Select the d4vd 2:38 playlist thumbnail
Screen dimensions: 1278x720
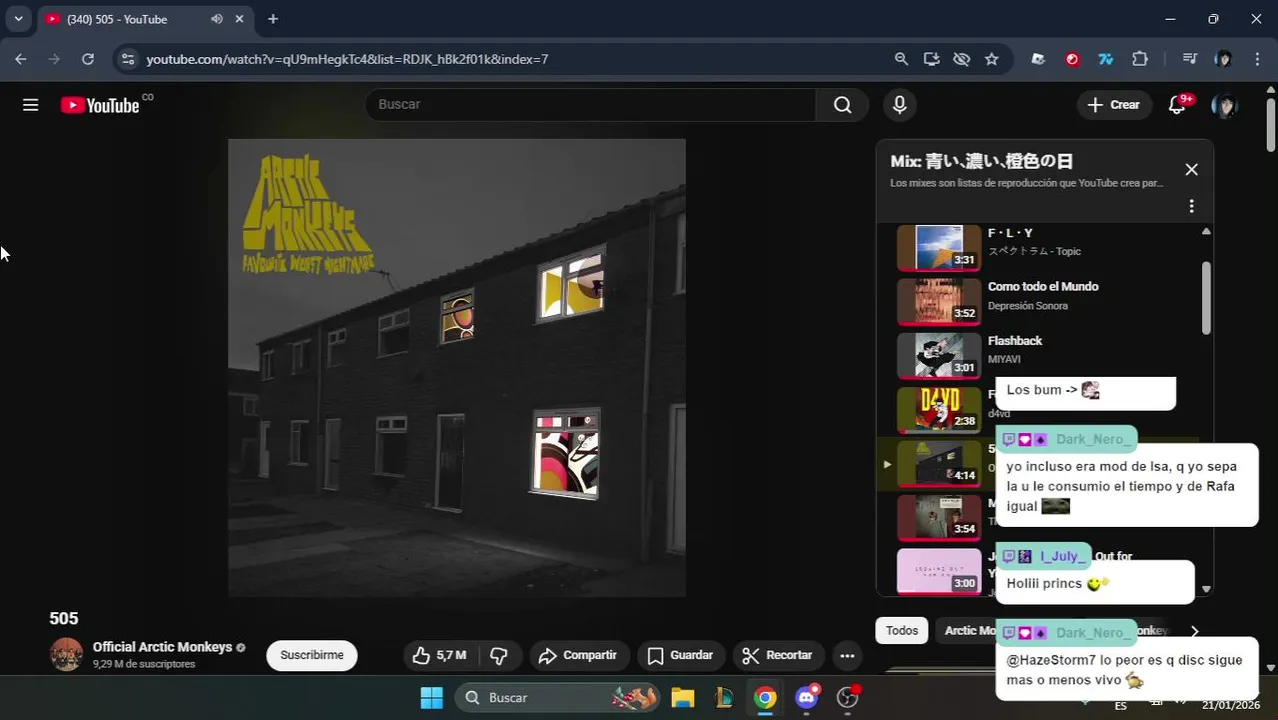938,408
